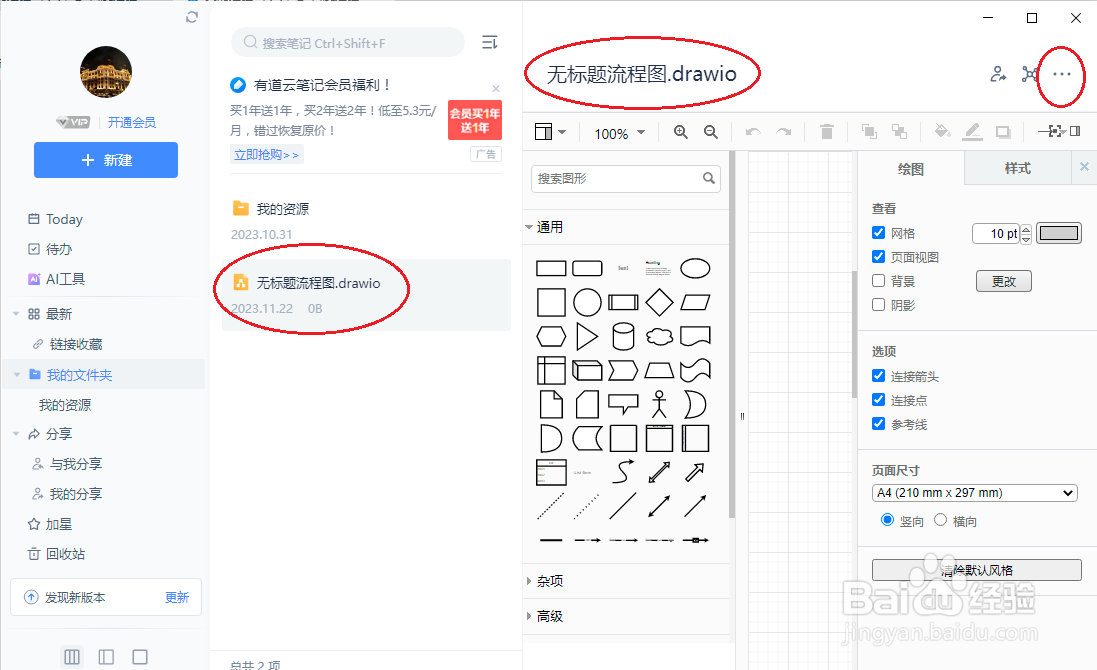Open the 100% zoom dropdown
The height and width of the screenshot is (670, 1097).
(x=619, y=133)
